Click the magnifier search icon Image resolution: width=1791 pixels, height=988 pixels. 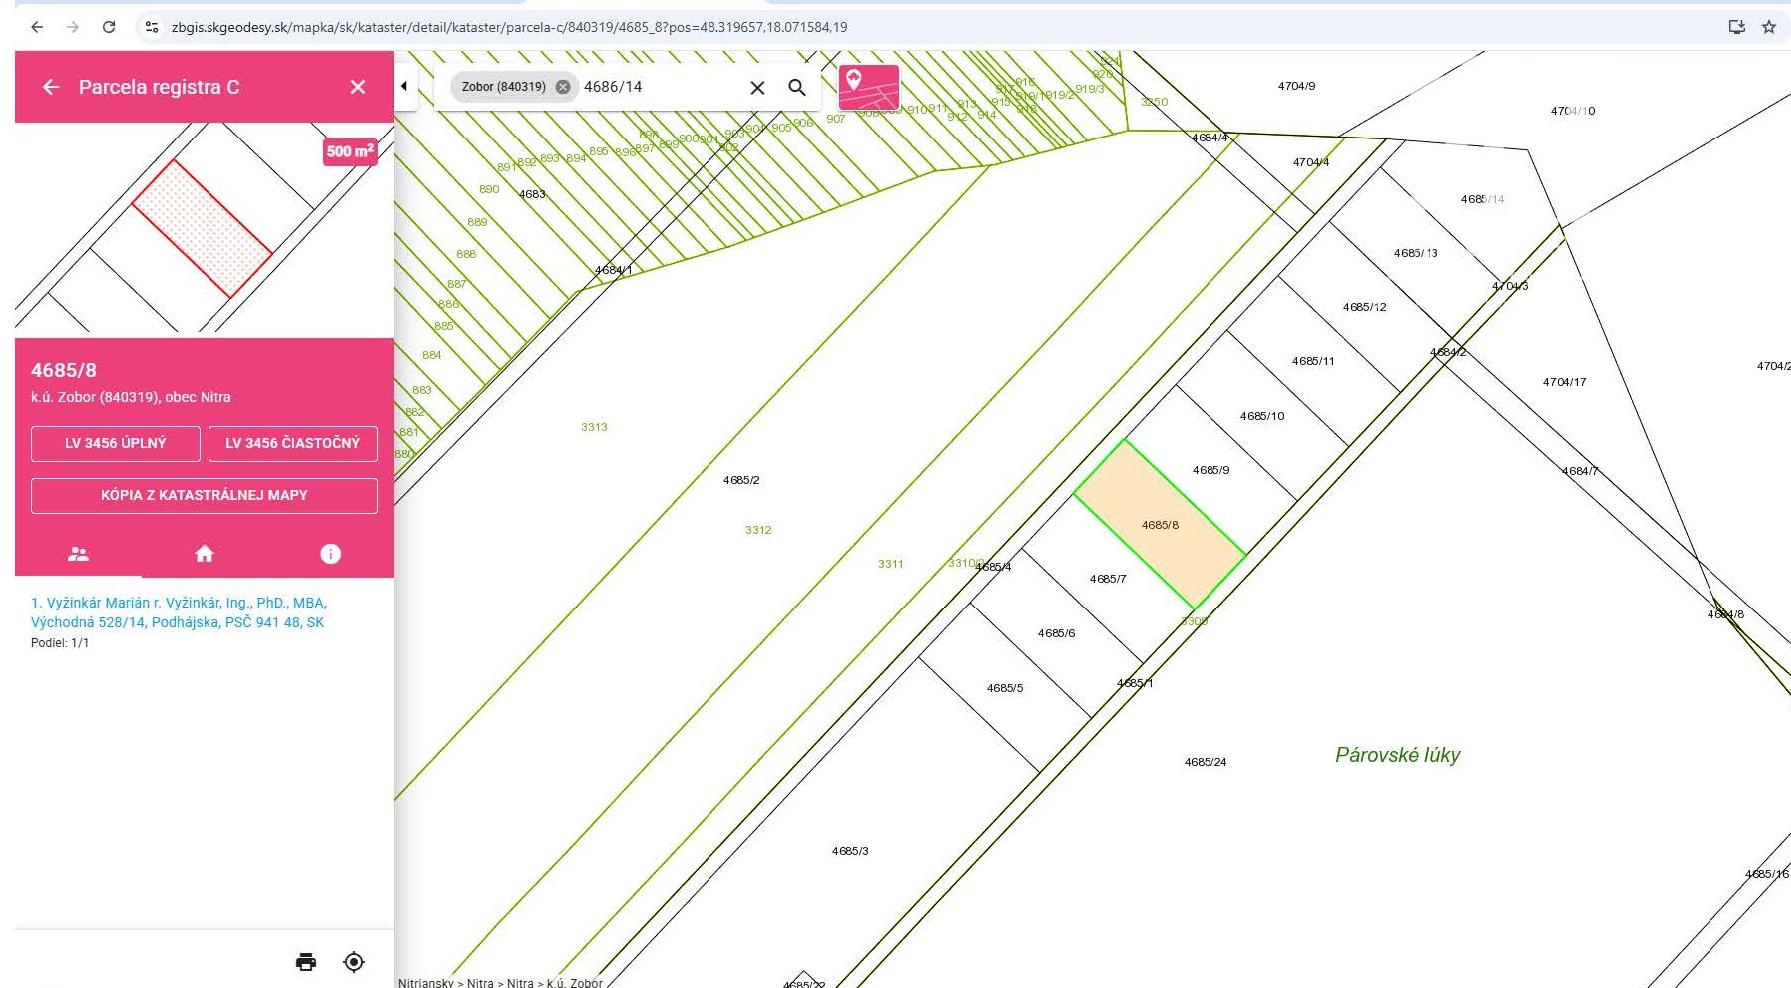coord(797,88)
